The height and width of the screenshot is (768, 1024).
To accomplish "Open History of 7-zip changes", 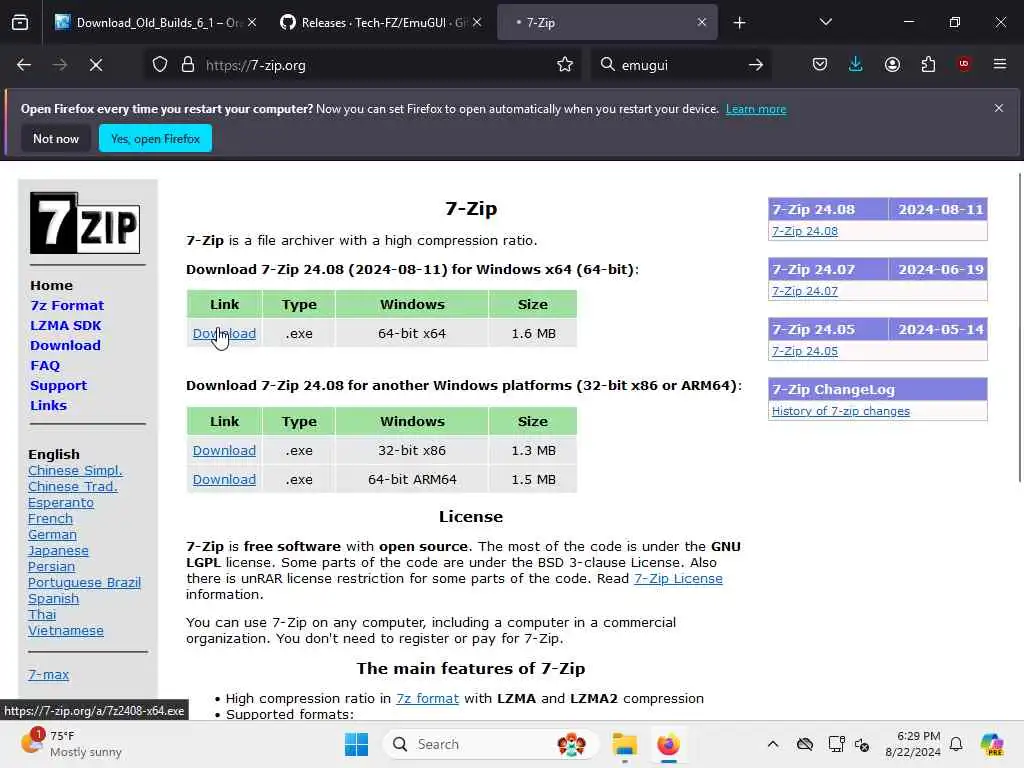I will coord(840,411).
